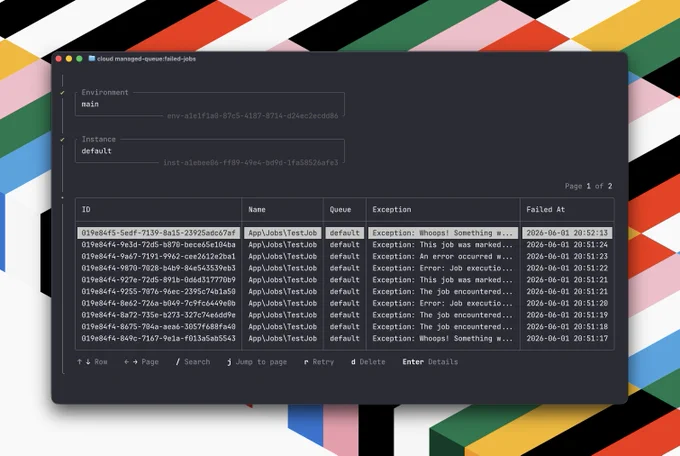The width and height of the screenshot is (680, 456).
Task: Click the 2026-06-01 20:51:22 timestamp
Action: point(567,268)
